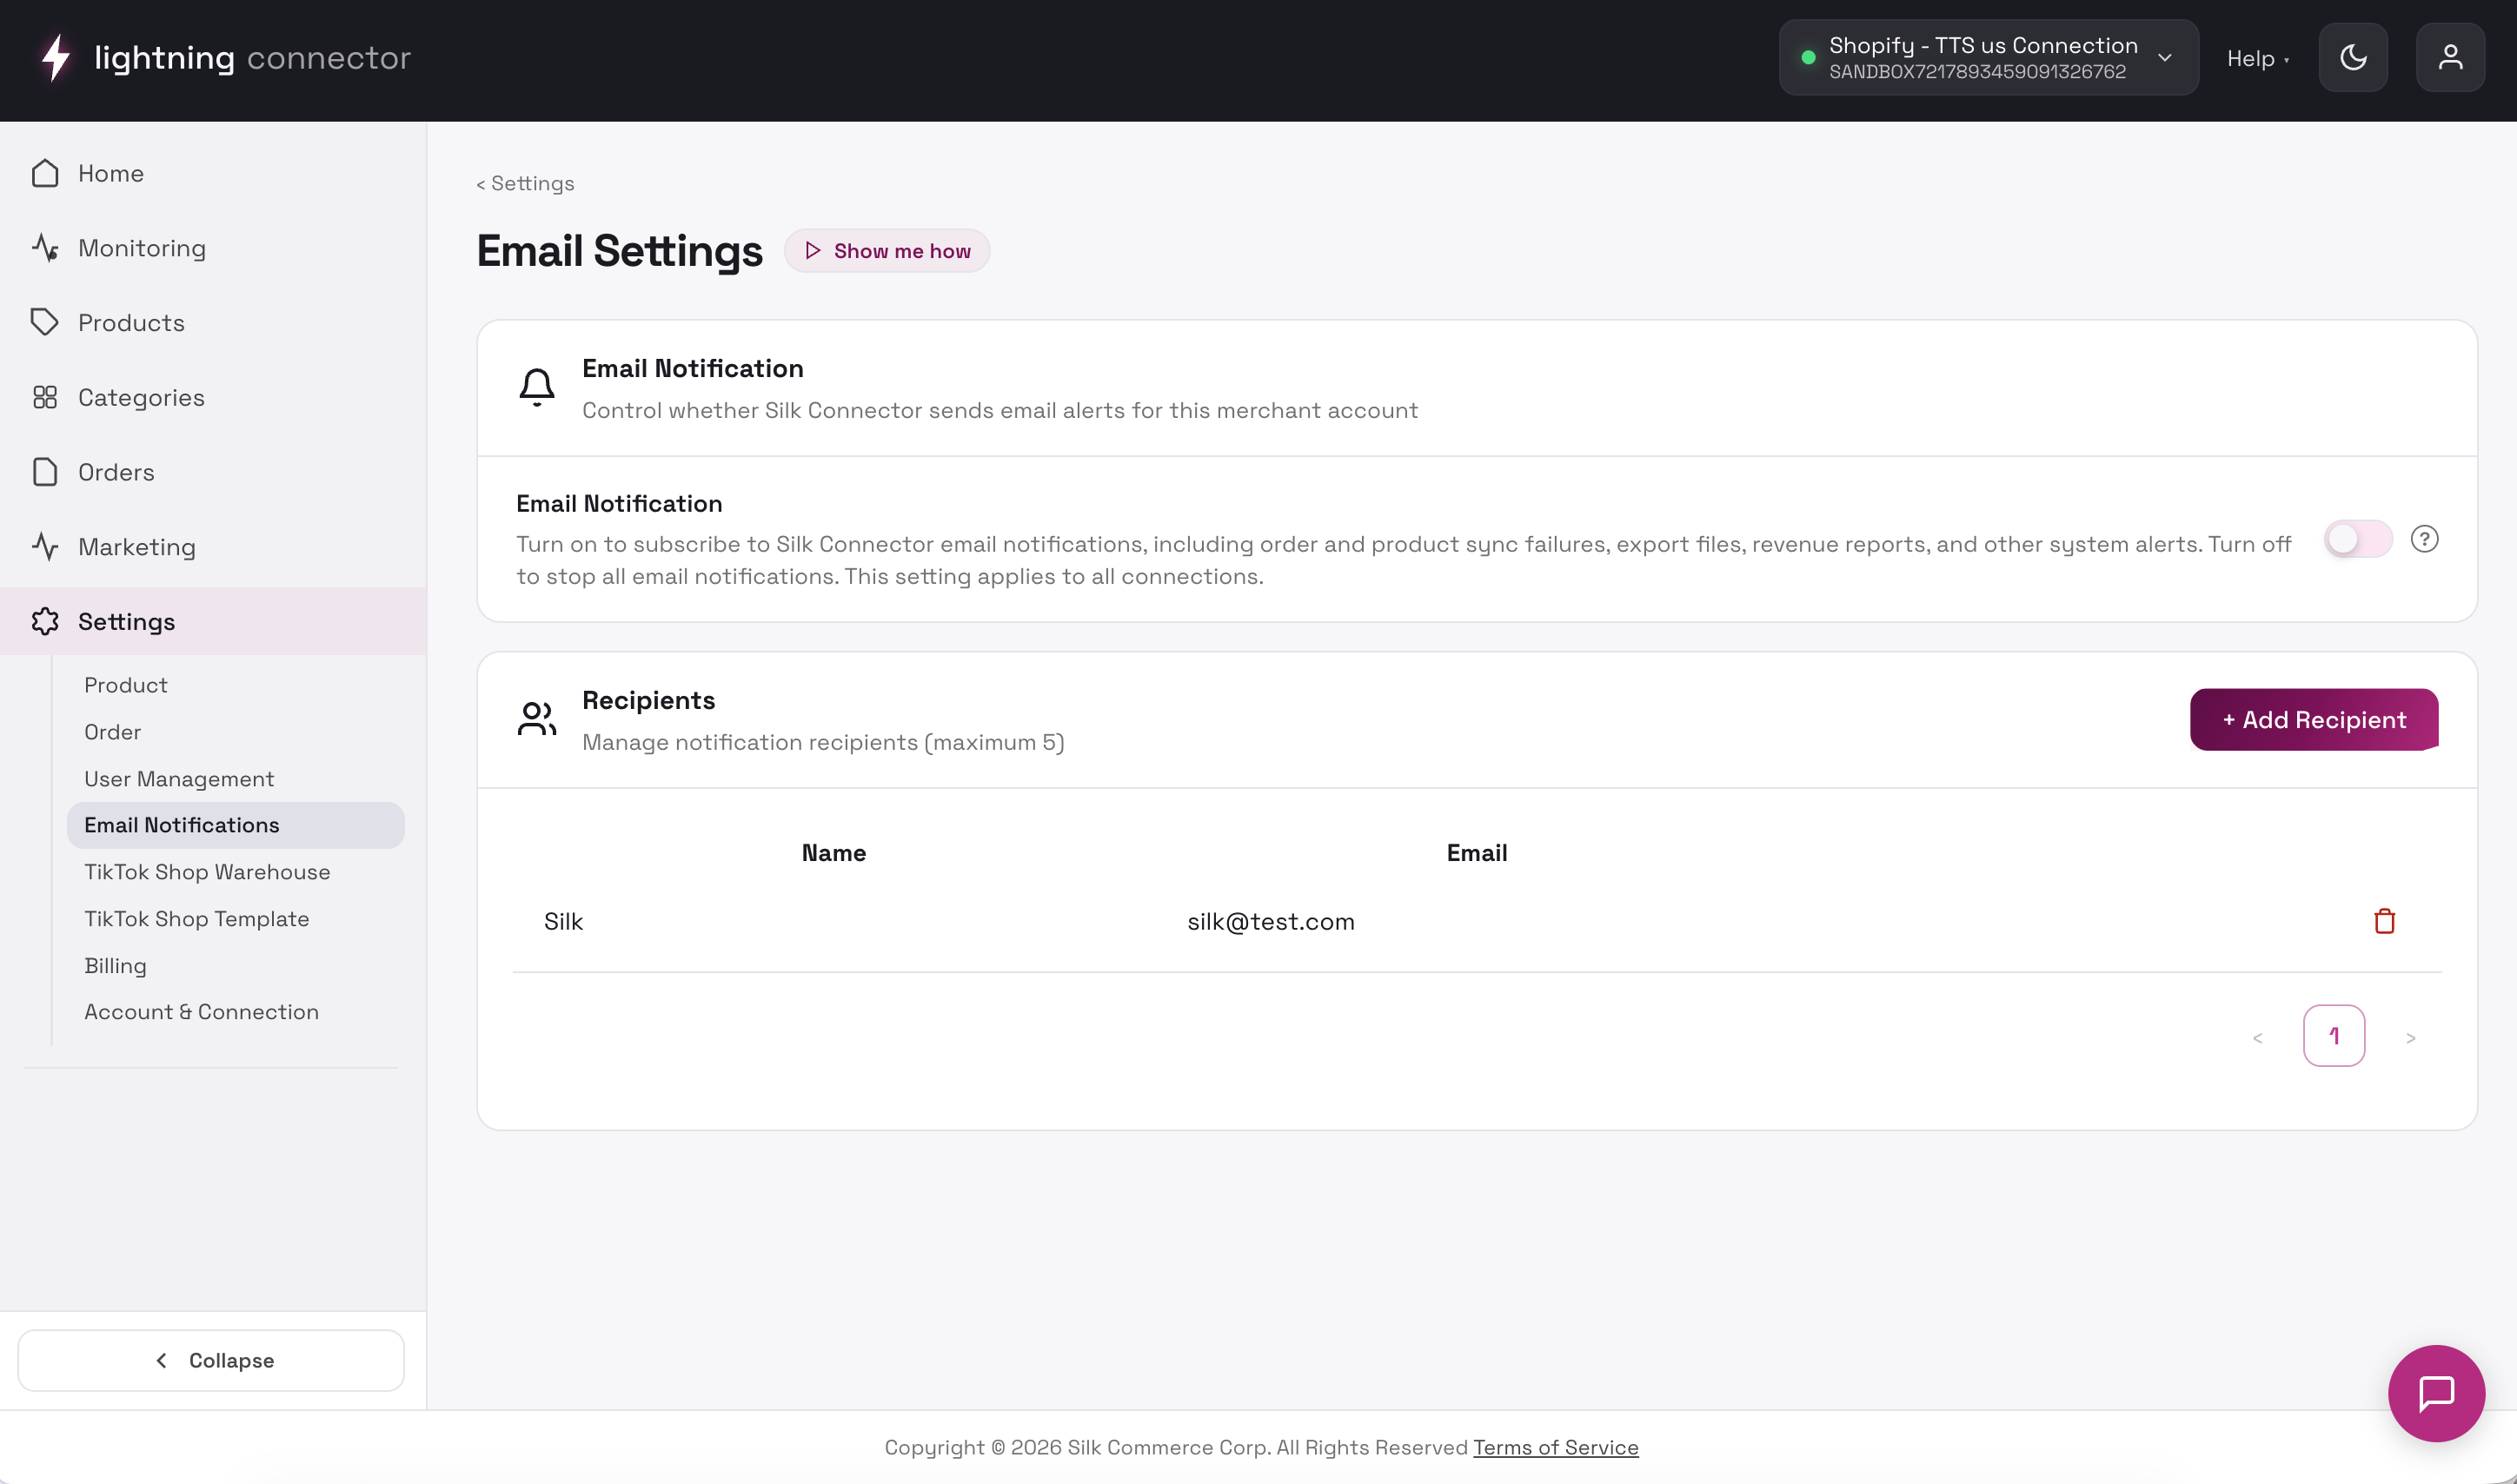Click the Categories grid icon
This screenshot has width=2517, height=1484.
point(45,397)
